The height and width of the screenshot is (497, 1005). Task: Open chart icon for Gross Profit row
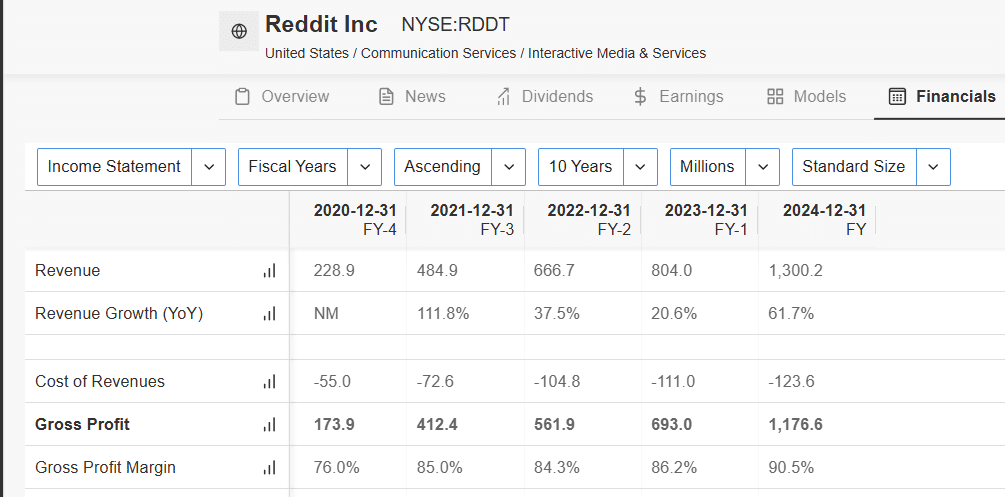tap(269, 425)
